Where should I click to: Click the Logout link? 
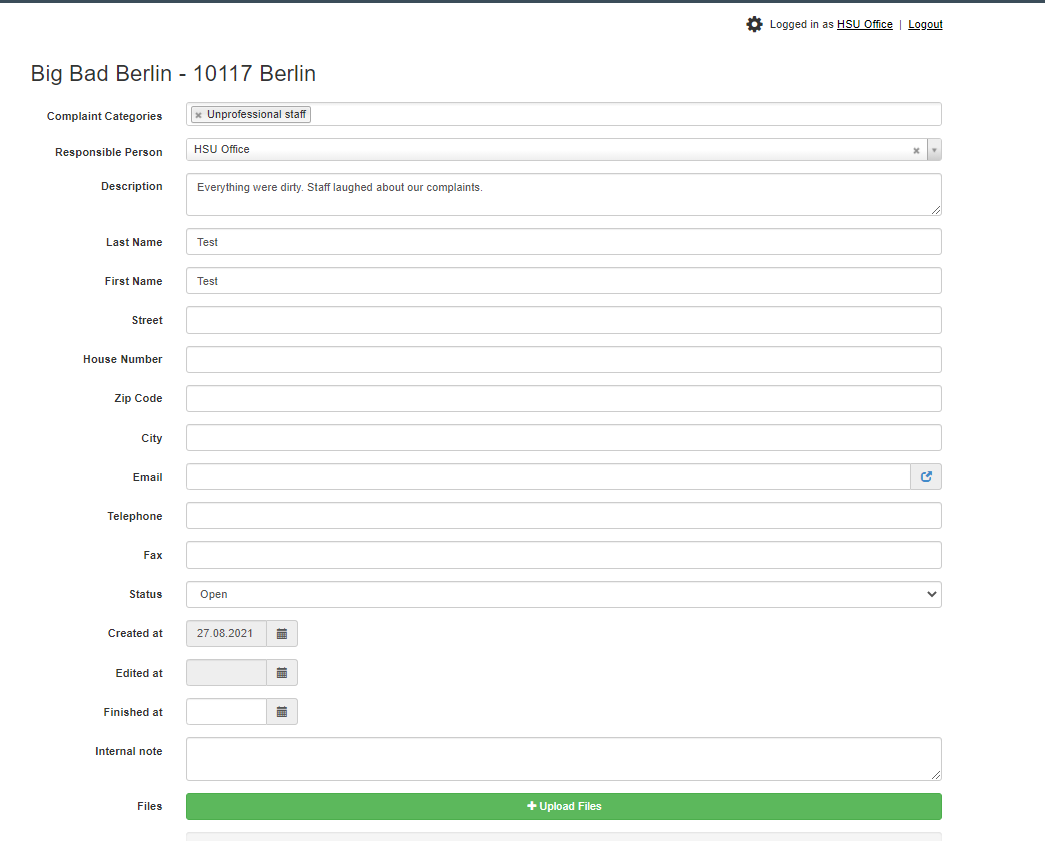[925, 24]
